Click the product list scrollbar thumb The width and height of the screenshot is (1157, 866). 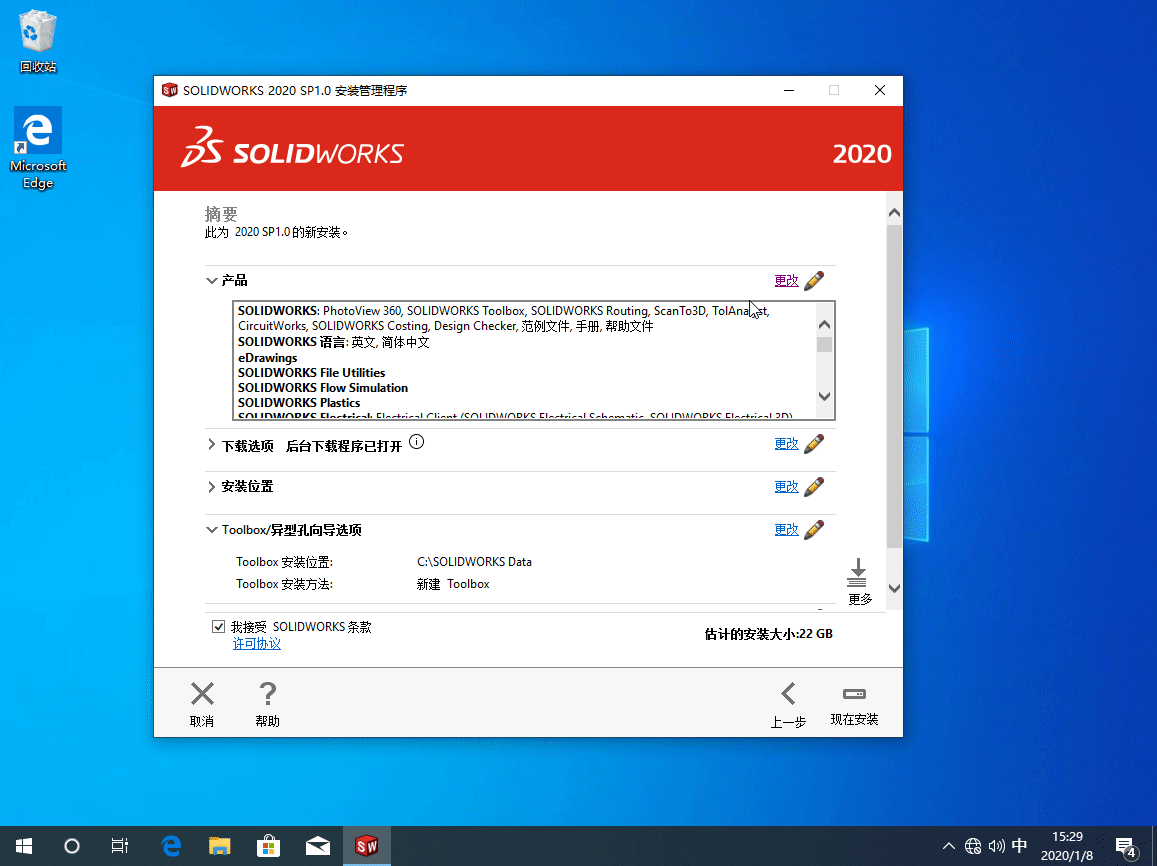tap(824, 344)
